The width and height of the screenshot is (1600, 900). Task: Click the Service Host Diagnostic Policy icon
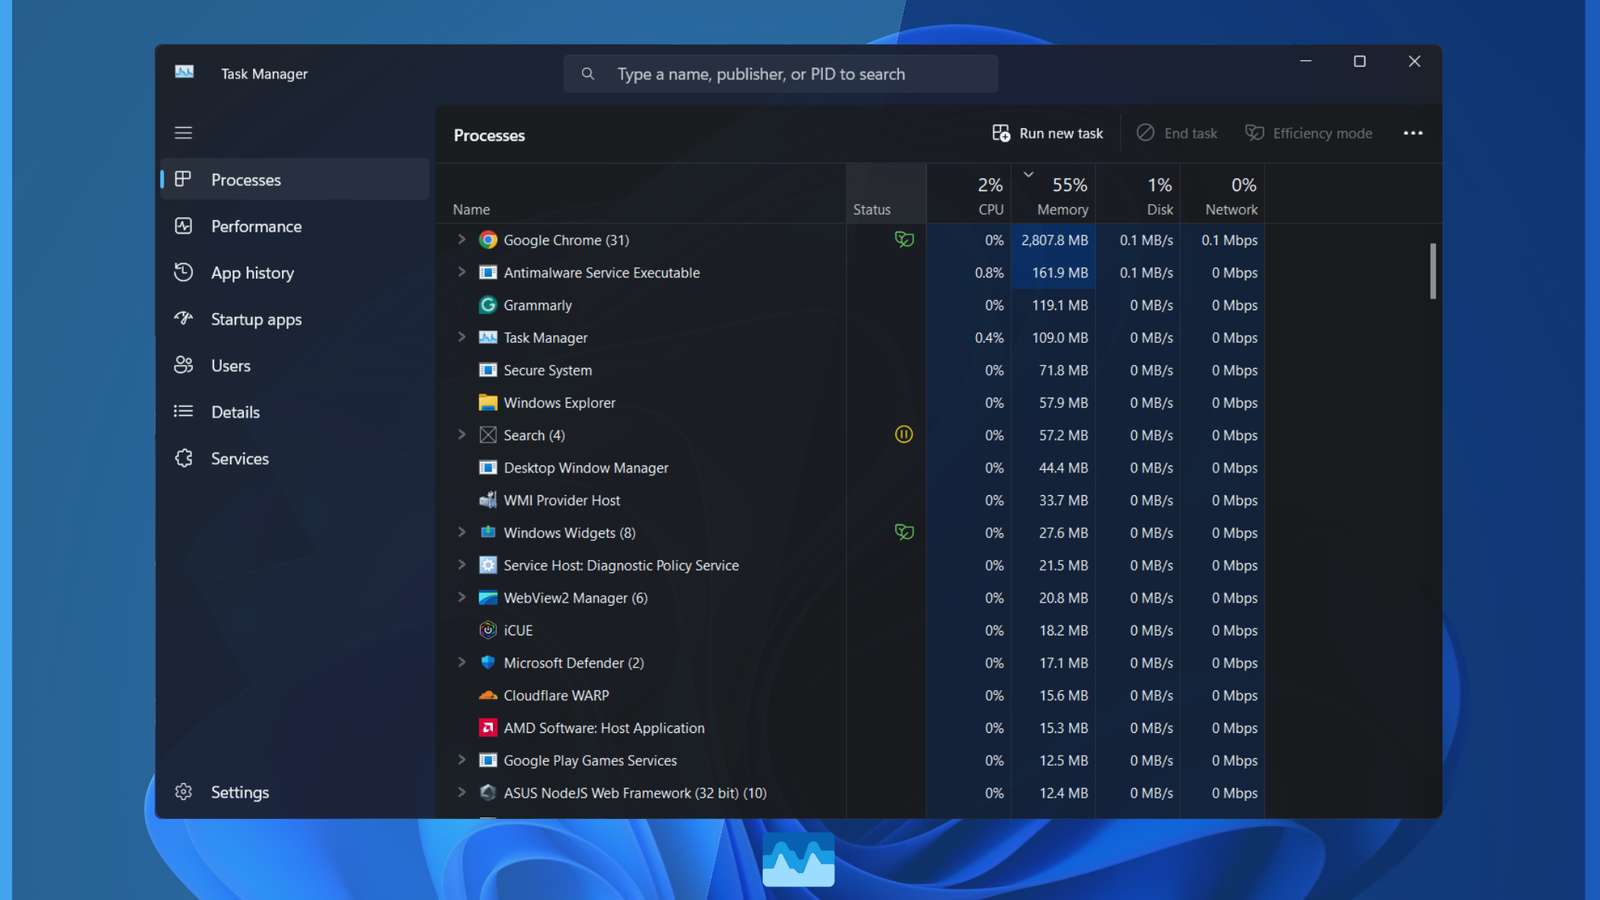tap(488, 565)
